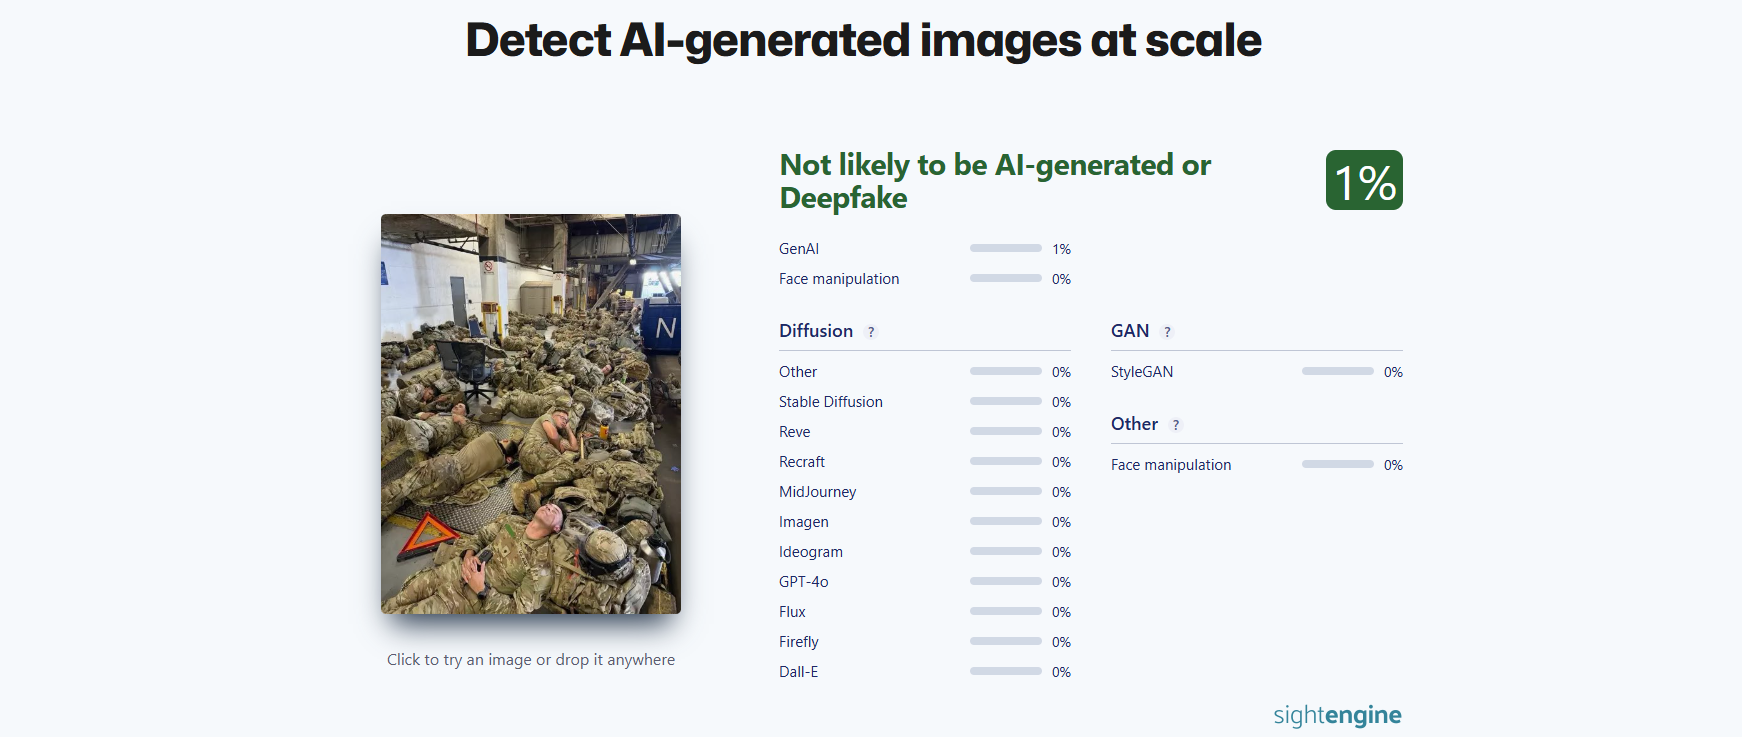Viewport: 1742px width, 737px height.
Task: Select the MidJourney row label
Action: point(818,492)
